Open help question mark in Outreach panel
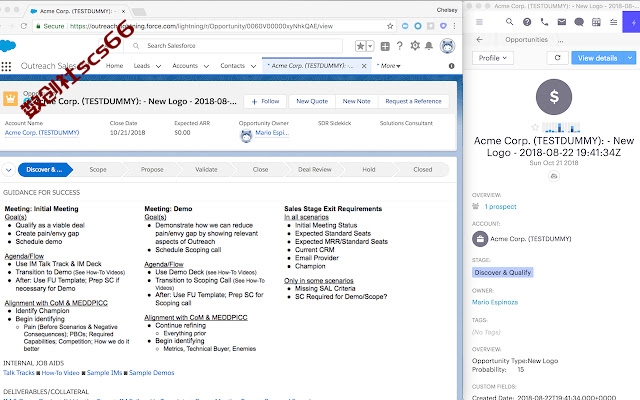The image size is (640, 400). 527,22
